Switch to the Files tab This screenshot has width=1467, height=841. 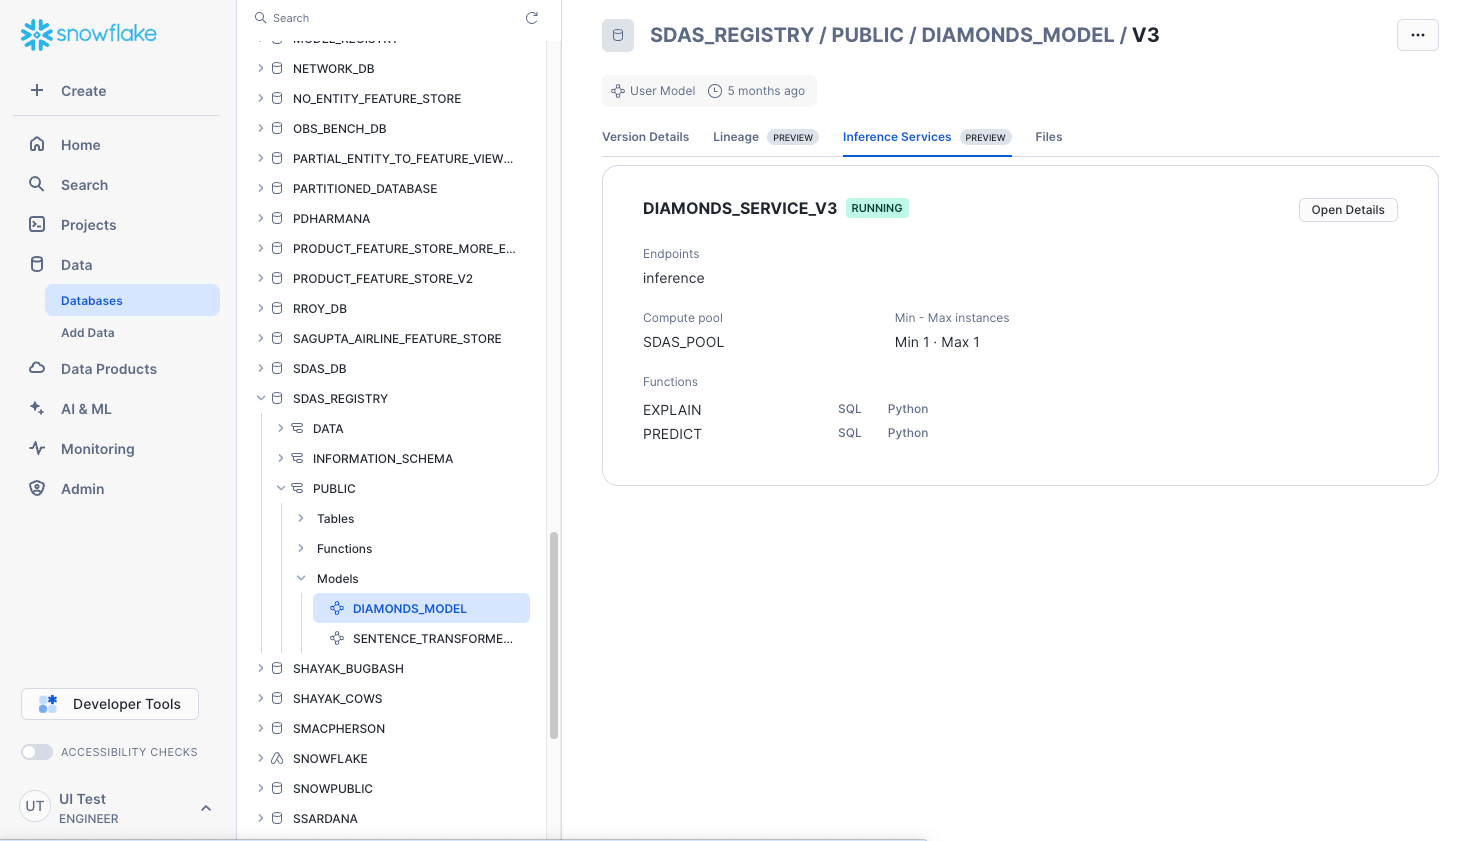click(1048, 137)
